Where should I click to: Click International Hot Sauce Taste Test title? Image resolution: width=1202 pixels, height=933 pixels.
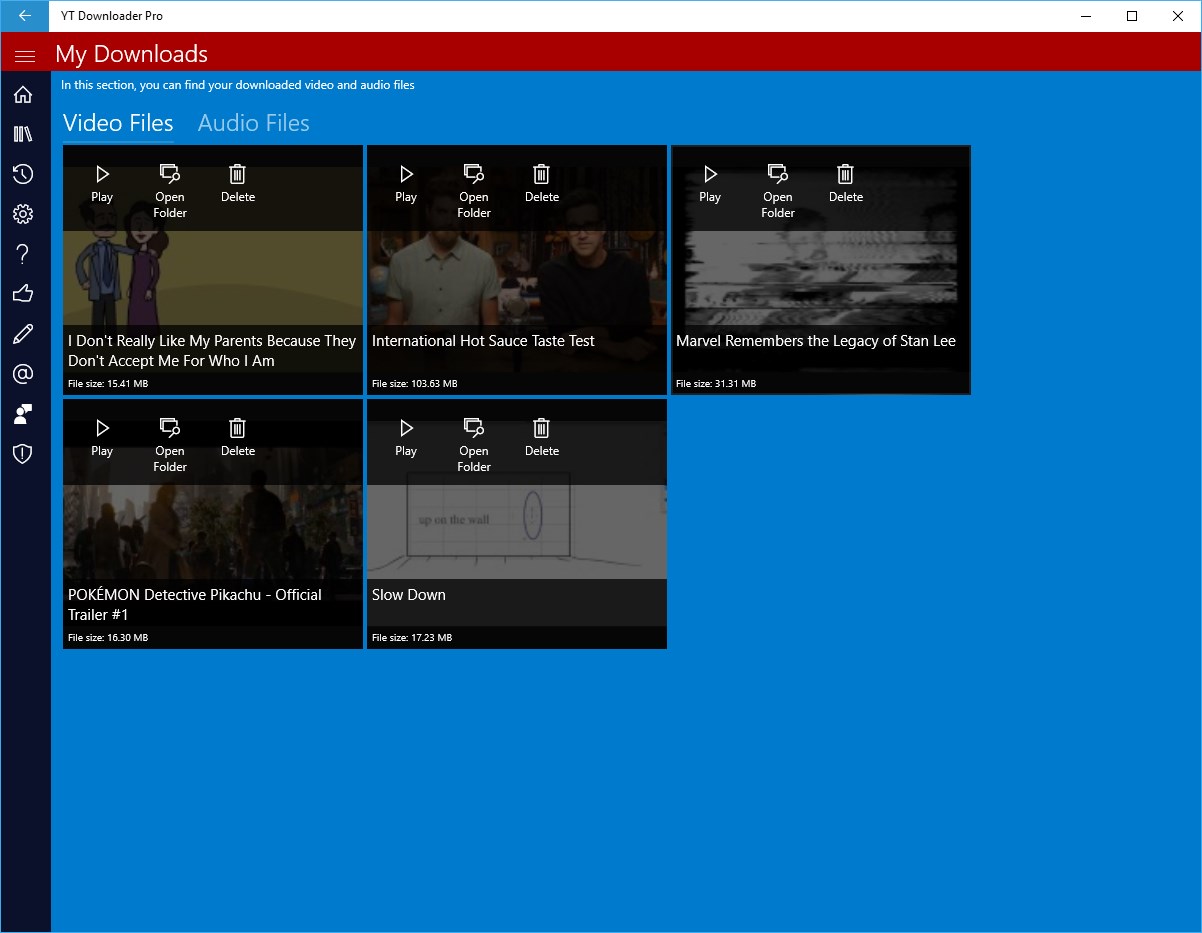coord(483,341)
